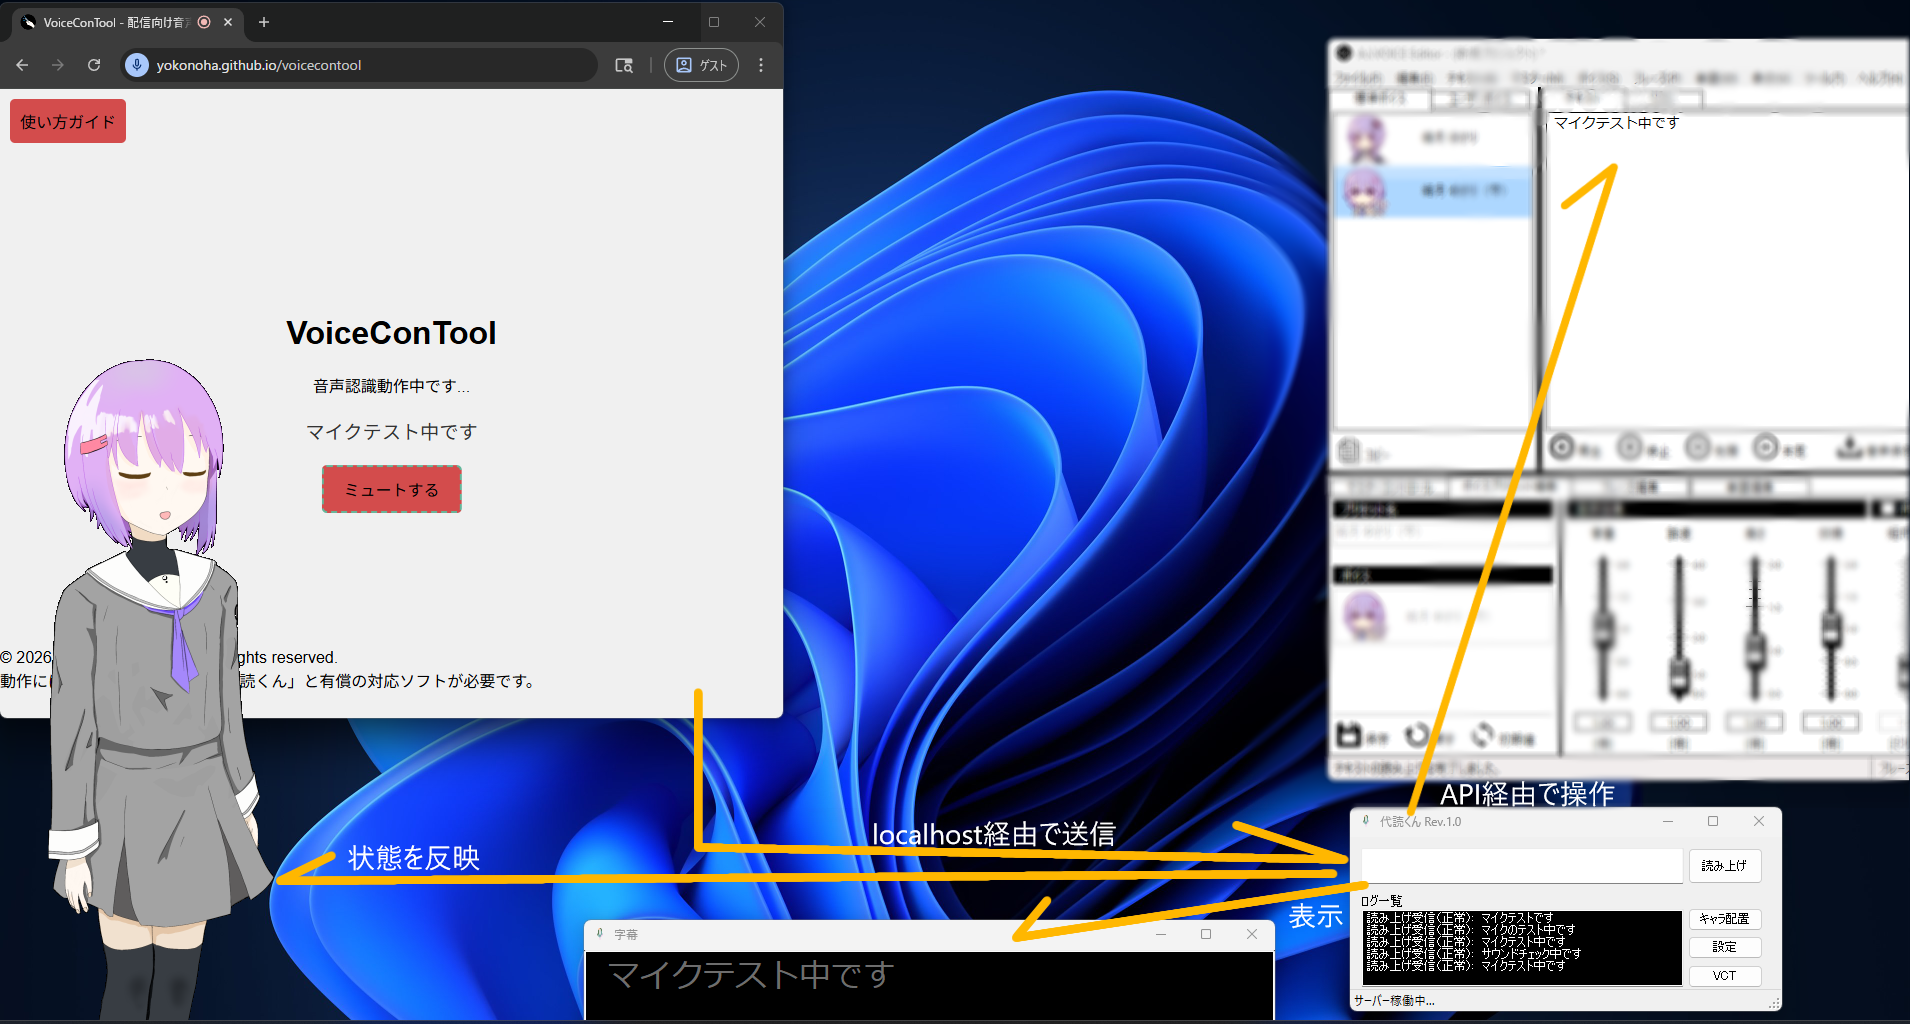The height and width of the screenshot is (1024, 1910).
Task: Click the 抑揚 intonation slider handle
Action: click(1831, 629)
